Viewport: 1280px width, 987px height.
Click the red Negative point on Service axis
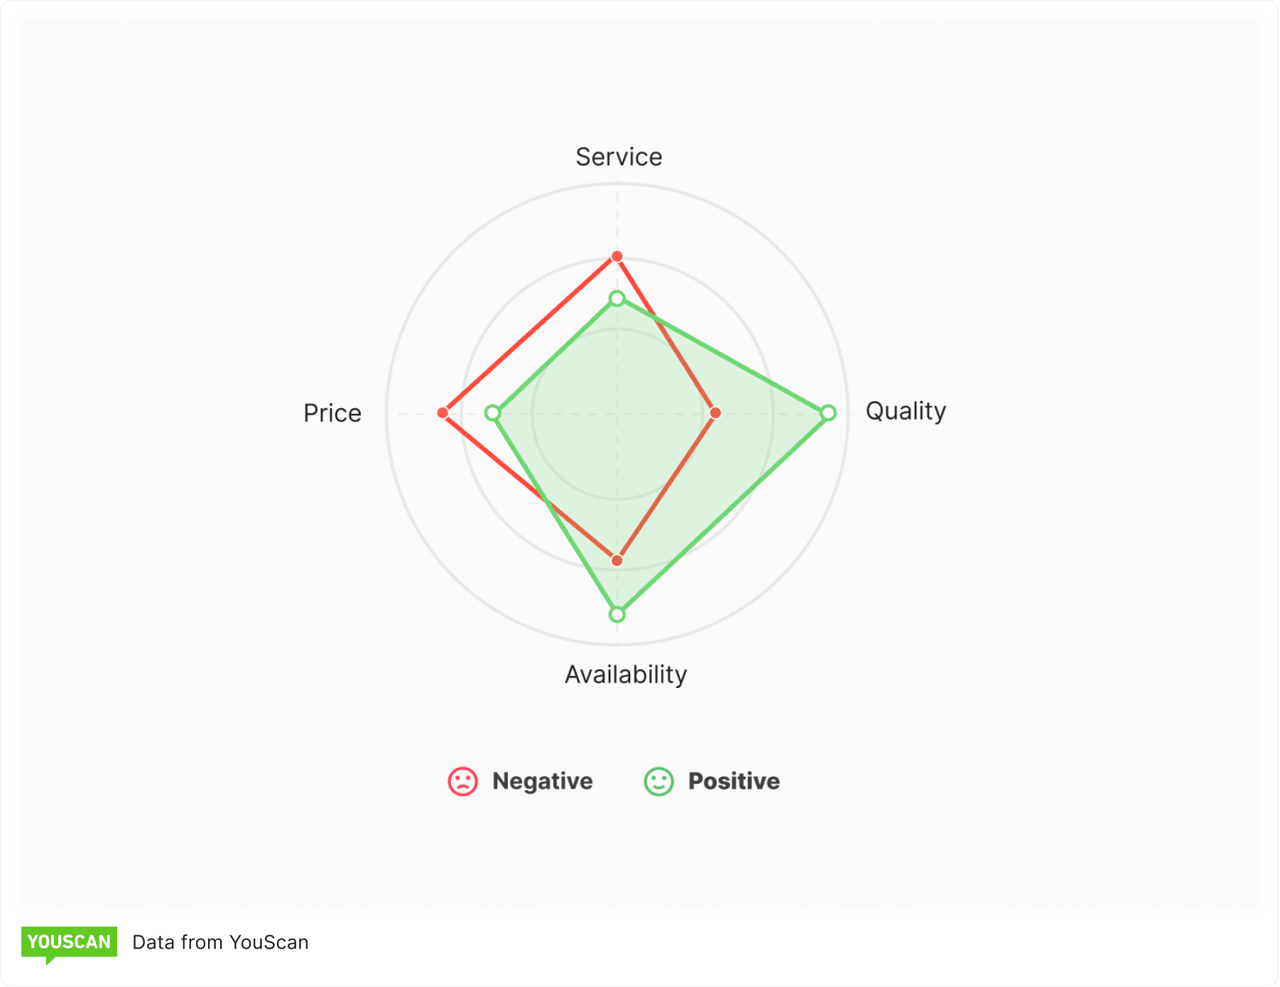[617, 257]
